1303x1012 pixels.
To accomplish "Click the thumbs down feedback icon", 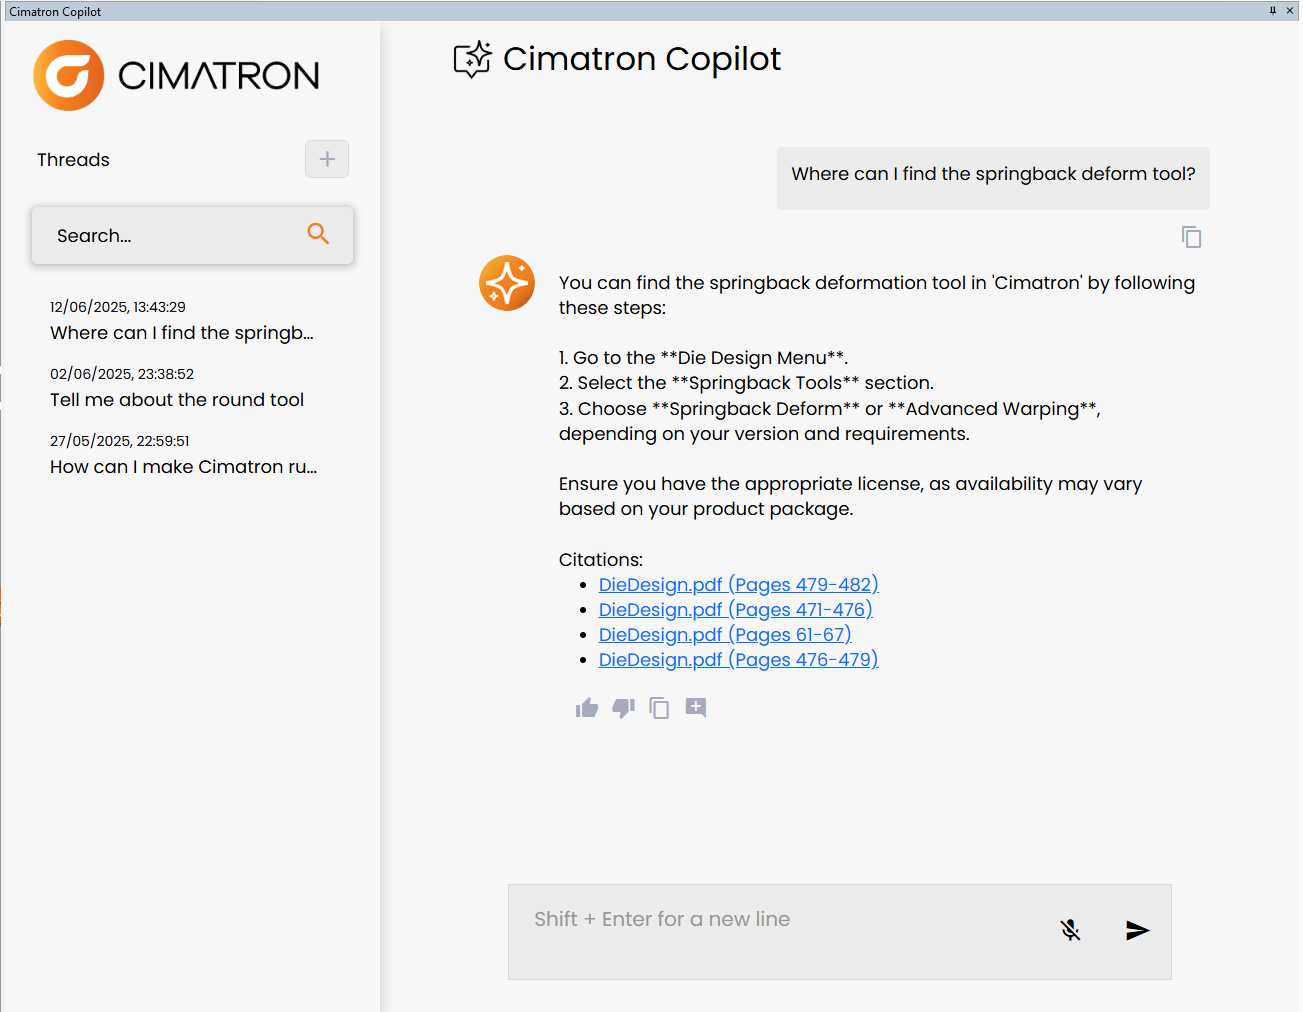I will point(623,708).
